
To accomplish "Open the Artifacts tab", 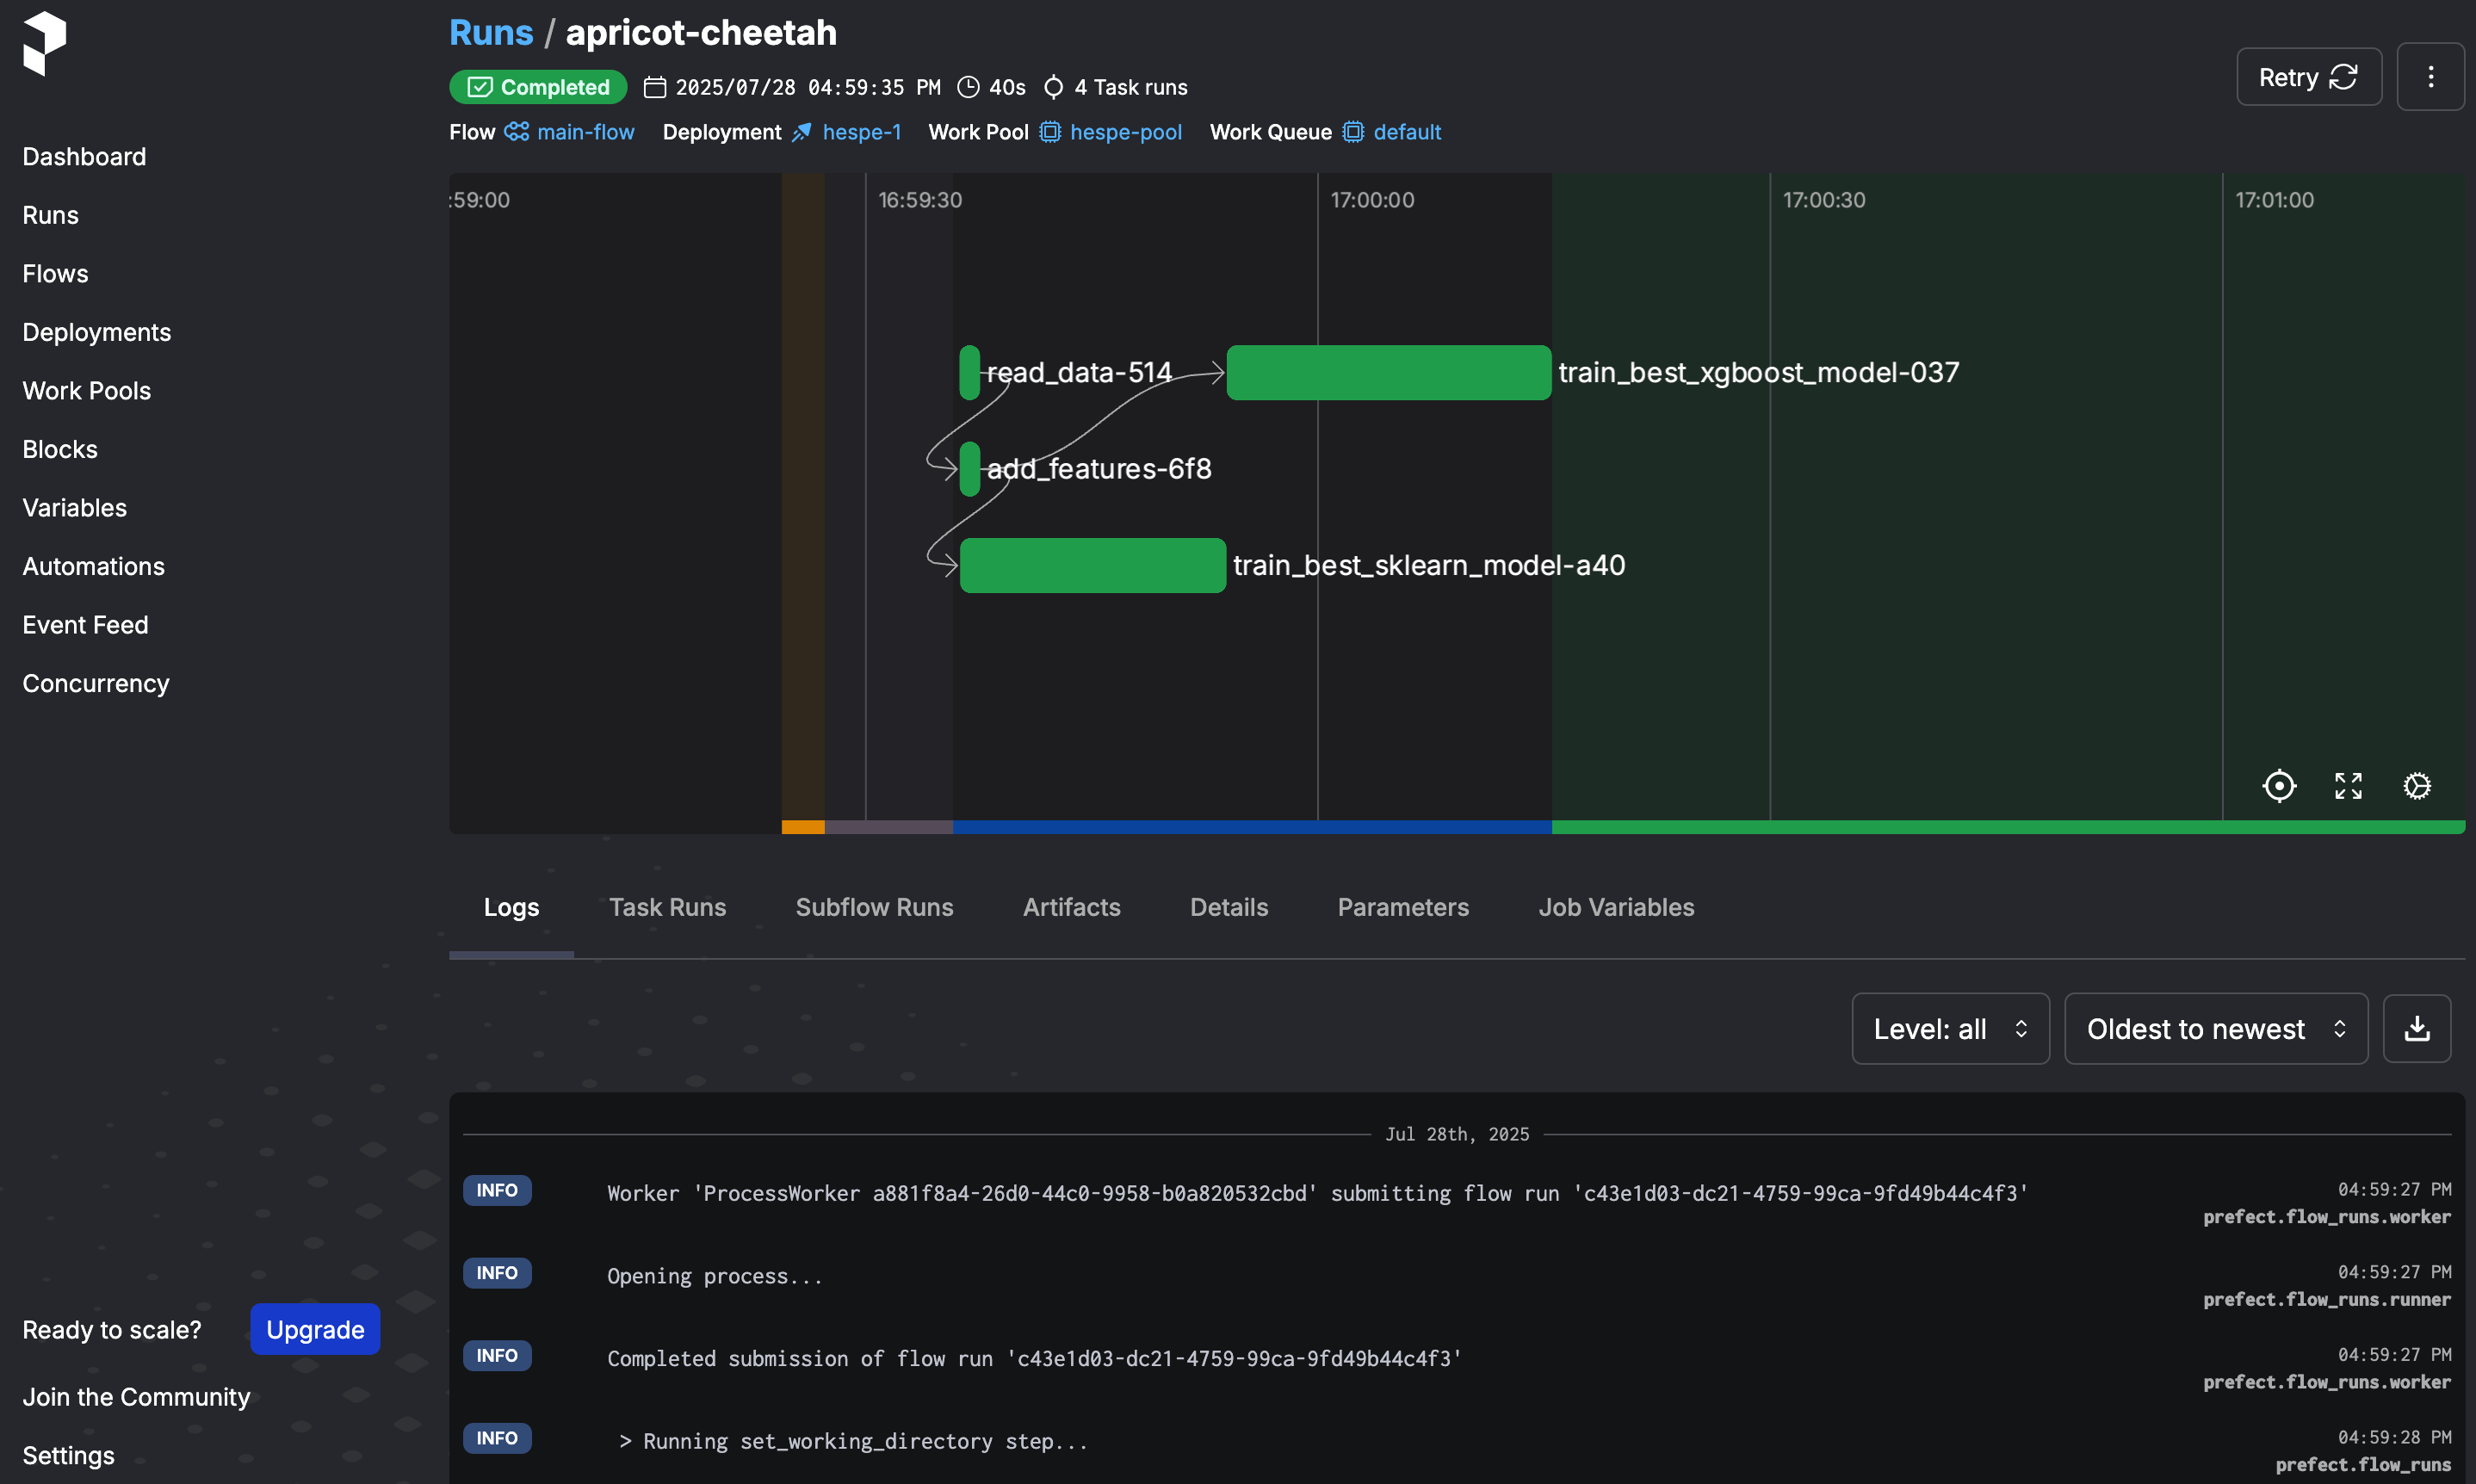I will click(x=1071, y=907).
